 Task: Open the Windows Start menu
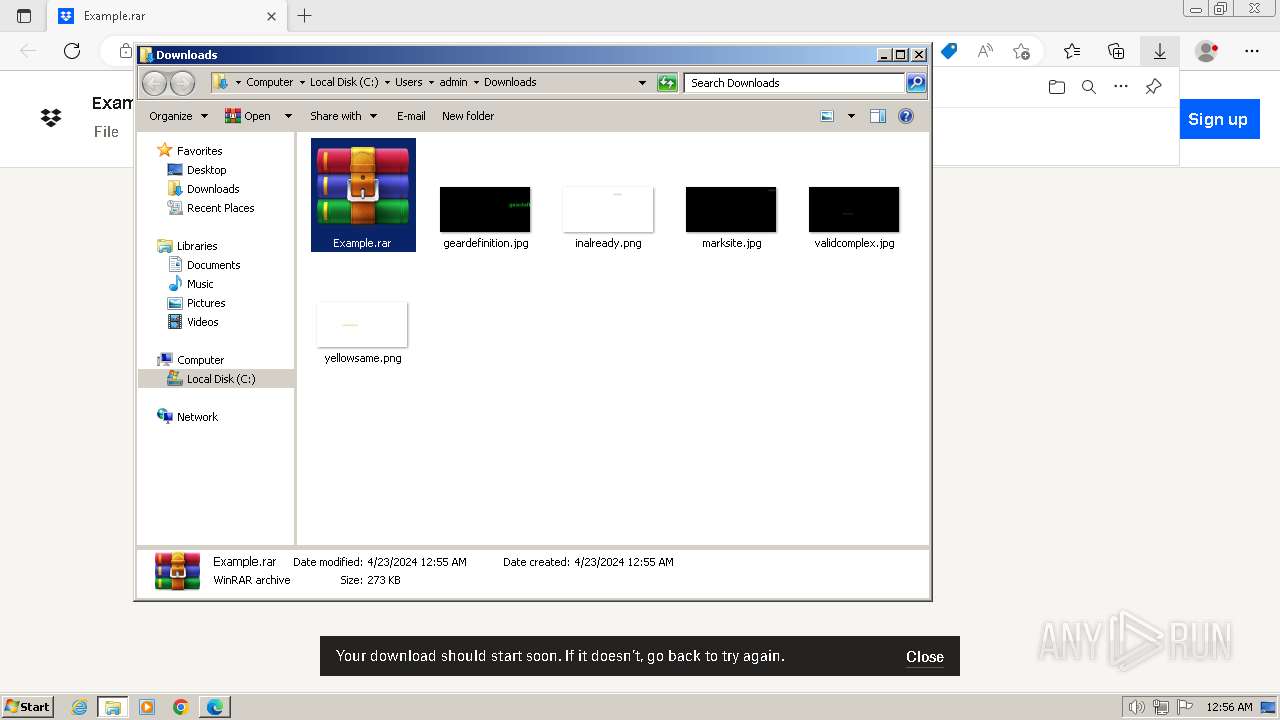pos(28,706)
